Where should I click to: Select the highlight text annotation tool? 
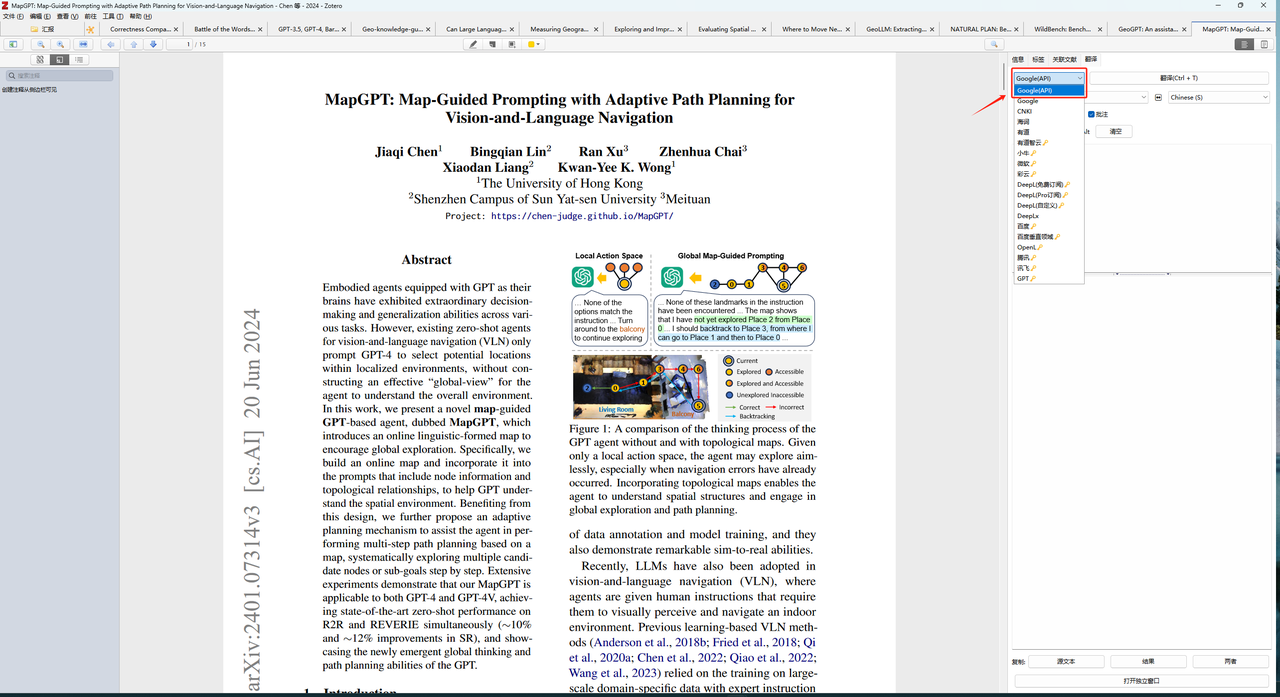(473, 44)
